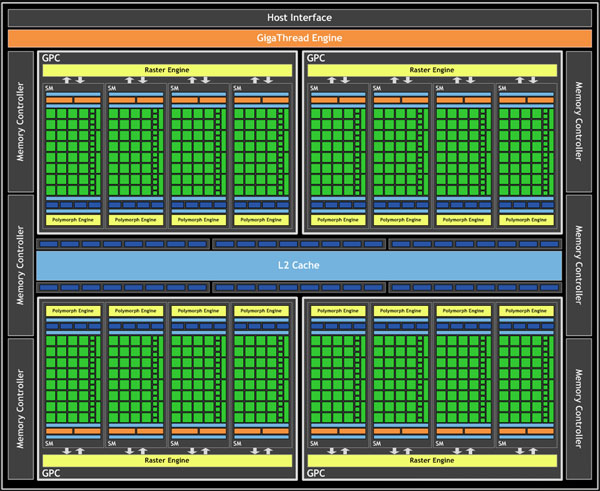Click Raster Engine in the top-right GPC
The height and width of the screenshot is (491, 600).
click(x=433, y=70)
